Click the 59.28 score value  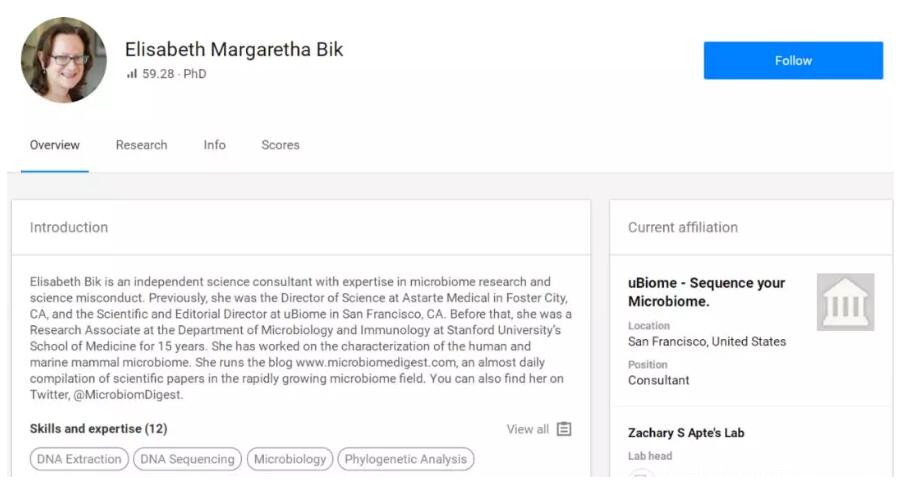tap(158, 74)
